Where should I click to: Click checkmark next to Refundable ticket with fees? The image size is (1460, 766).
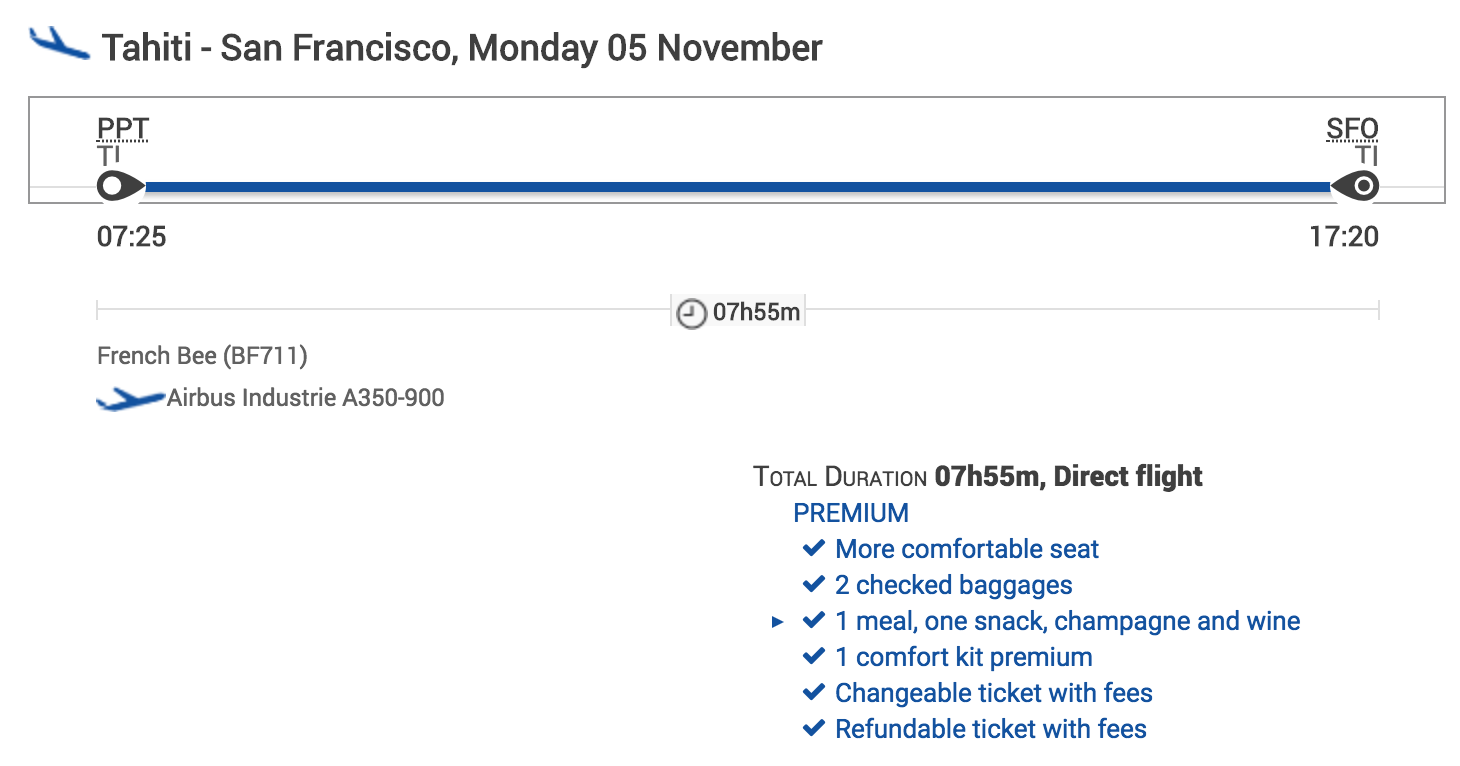(814, 729)
